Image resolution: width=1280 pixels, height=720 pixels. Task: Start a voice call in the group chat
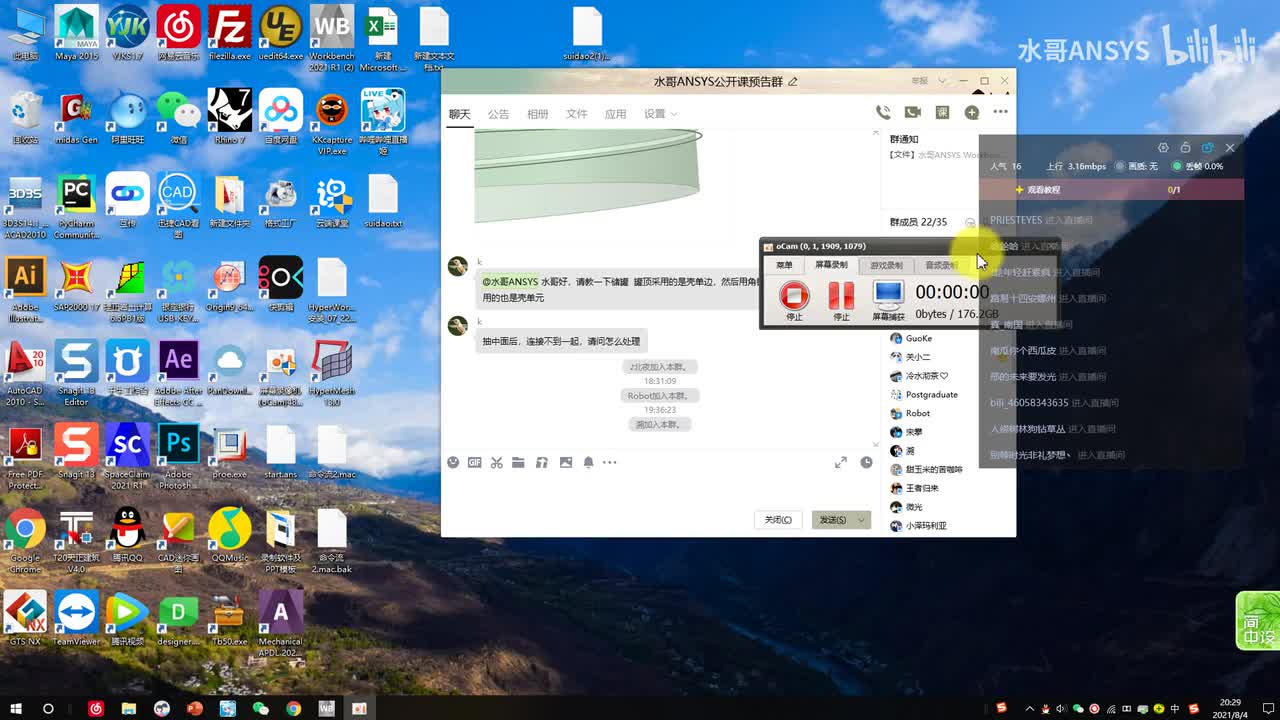(x=883, y=113)
